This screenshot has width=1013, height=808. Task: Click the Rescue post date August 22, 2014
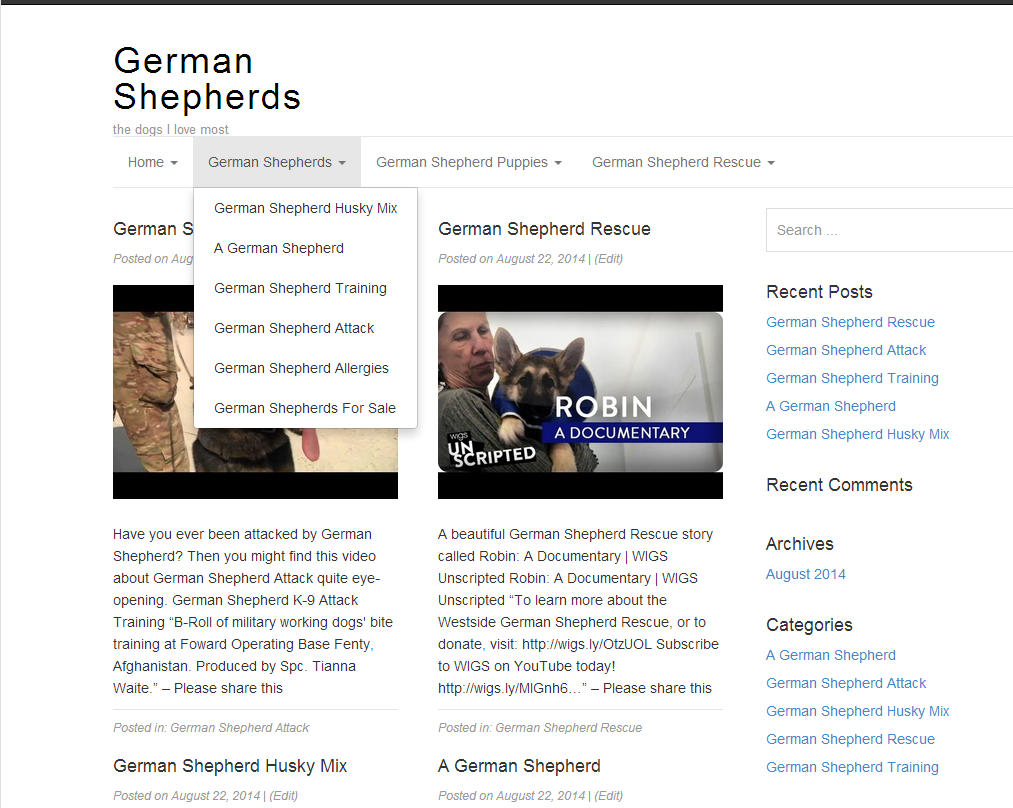click(x=541, y=259)
